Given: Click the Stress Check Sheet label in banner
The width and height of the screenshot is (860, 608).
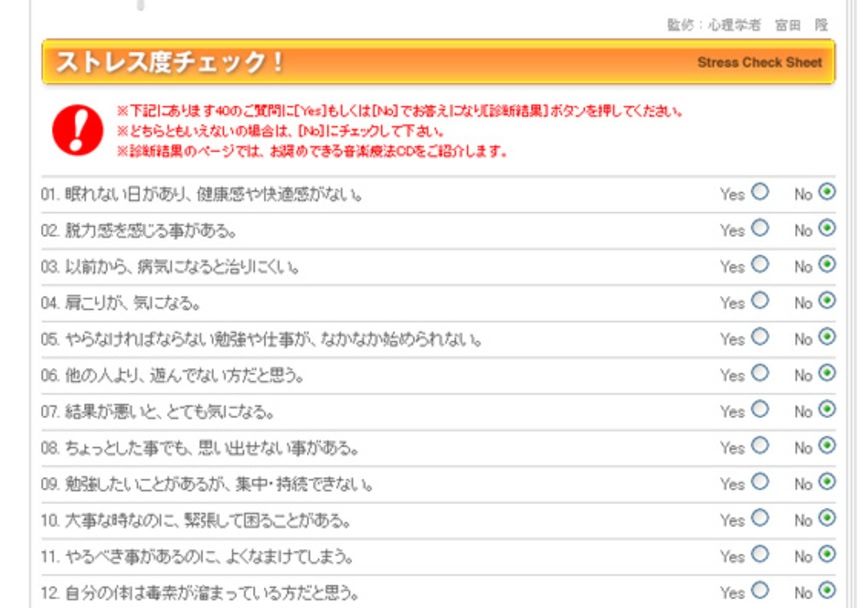Looking at the screenshot, I should point(759,63).
